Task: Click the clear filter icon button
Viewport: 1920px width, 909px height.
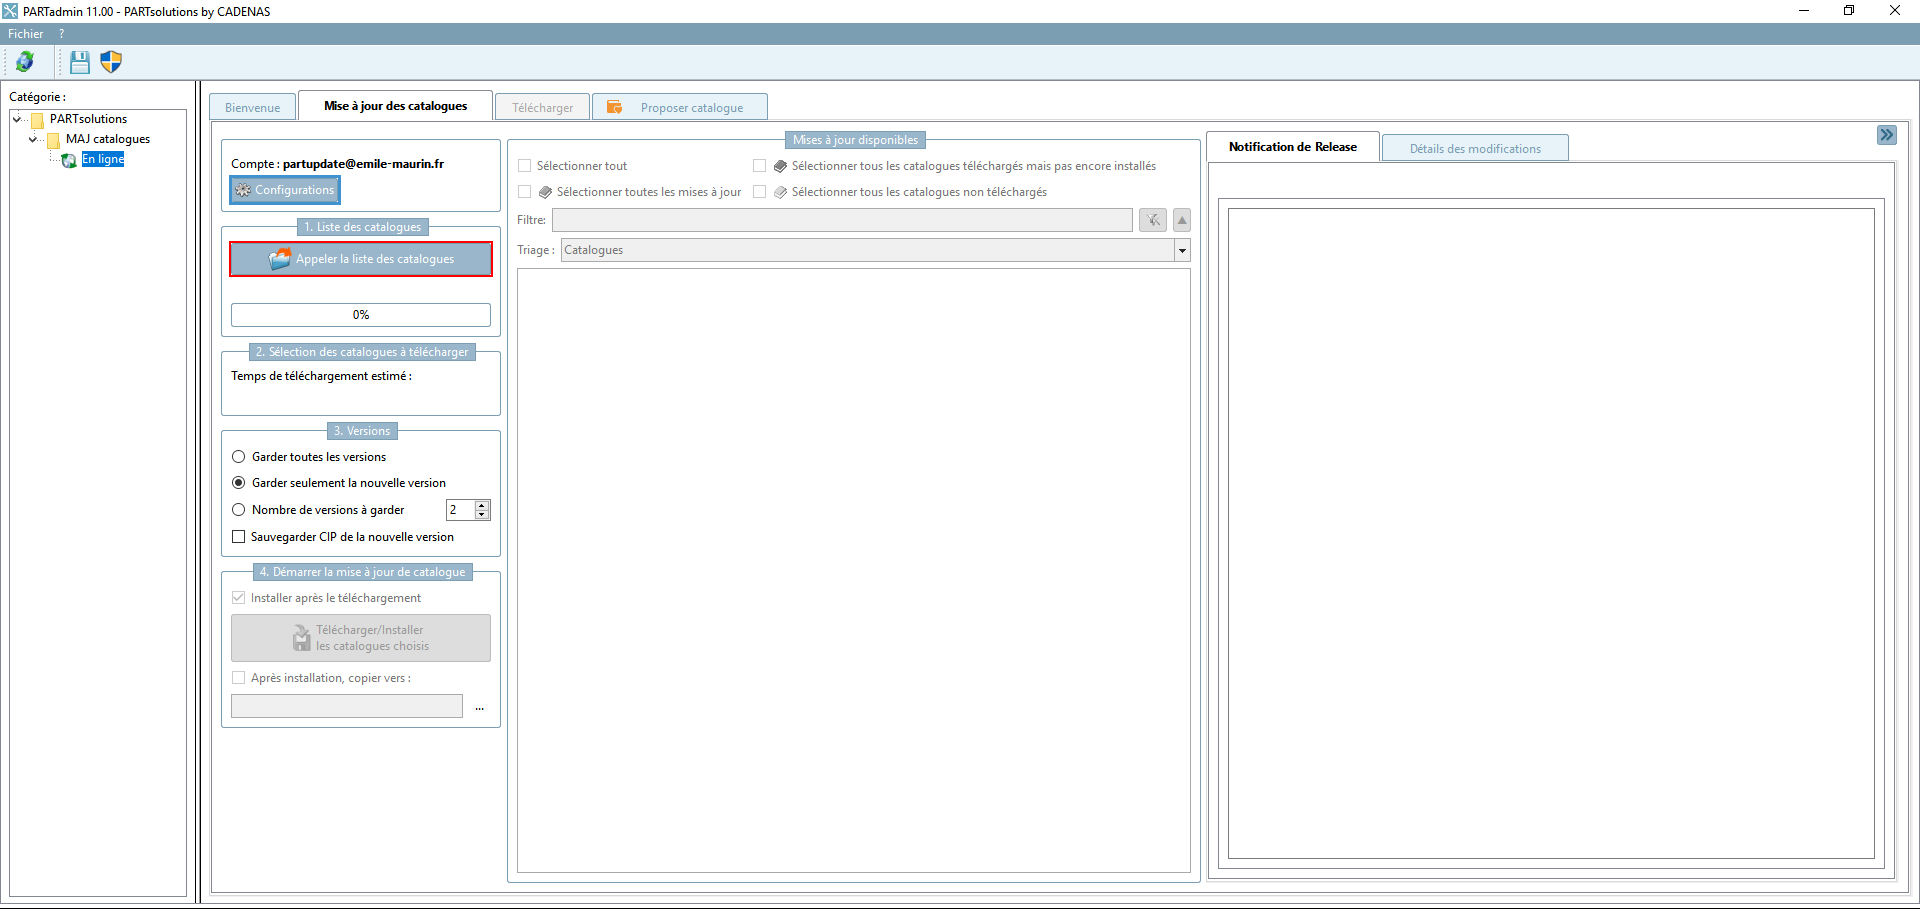Action: pos(1153,220)
